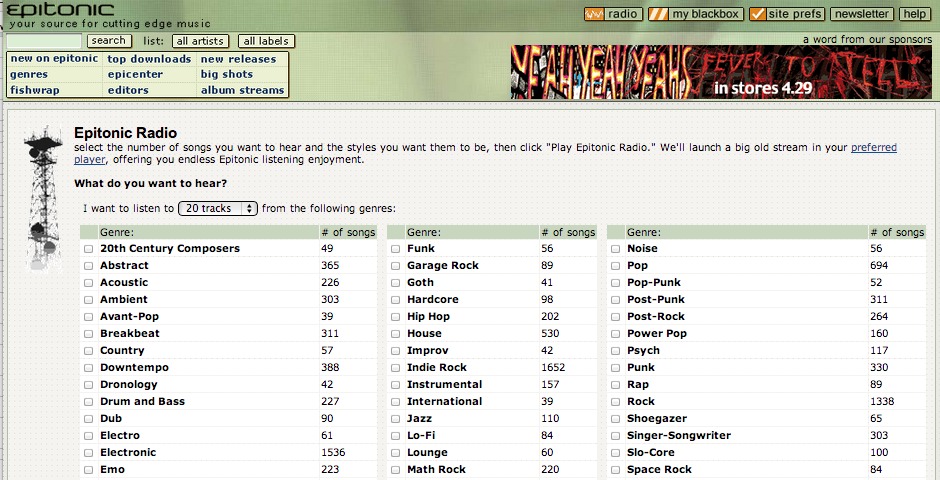Enable the Hip Hop checkbox
The image size is (940, 480).
click(x=396, y=317)
